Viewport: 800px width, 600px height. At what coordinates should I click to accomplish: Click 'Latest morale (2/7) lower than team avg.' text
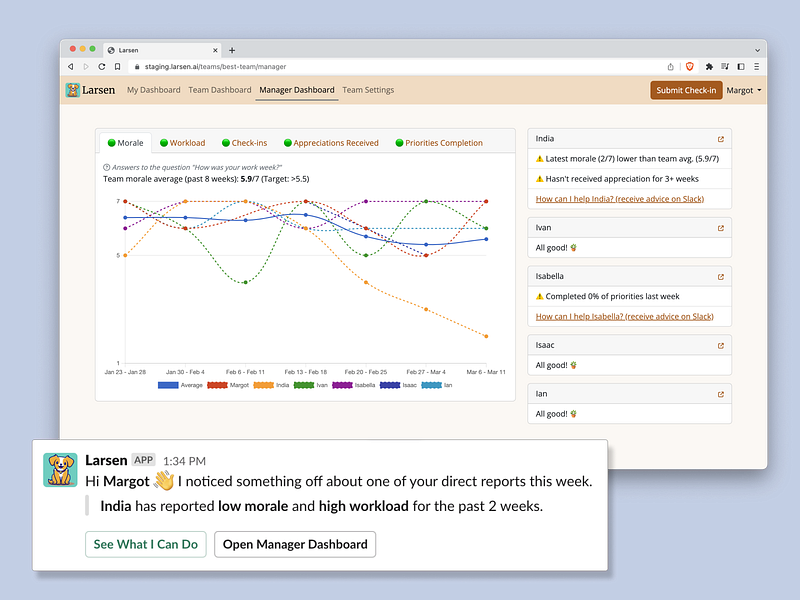632,159
